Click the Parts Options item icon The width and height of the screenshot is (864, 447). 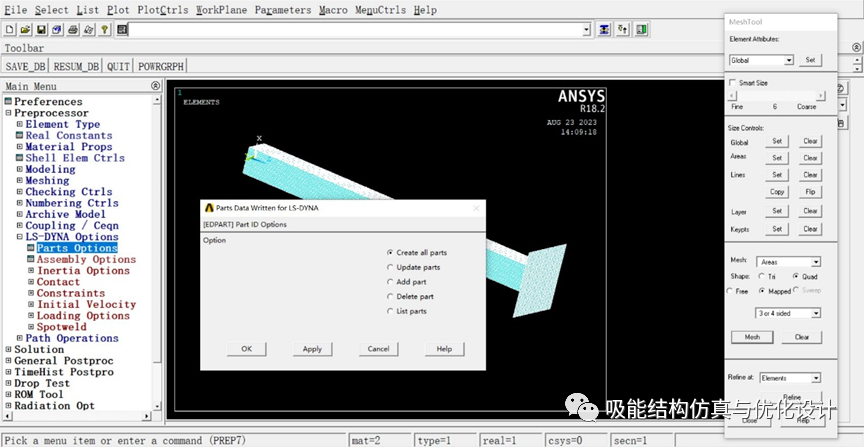tap(31, 248)
